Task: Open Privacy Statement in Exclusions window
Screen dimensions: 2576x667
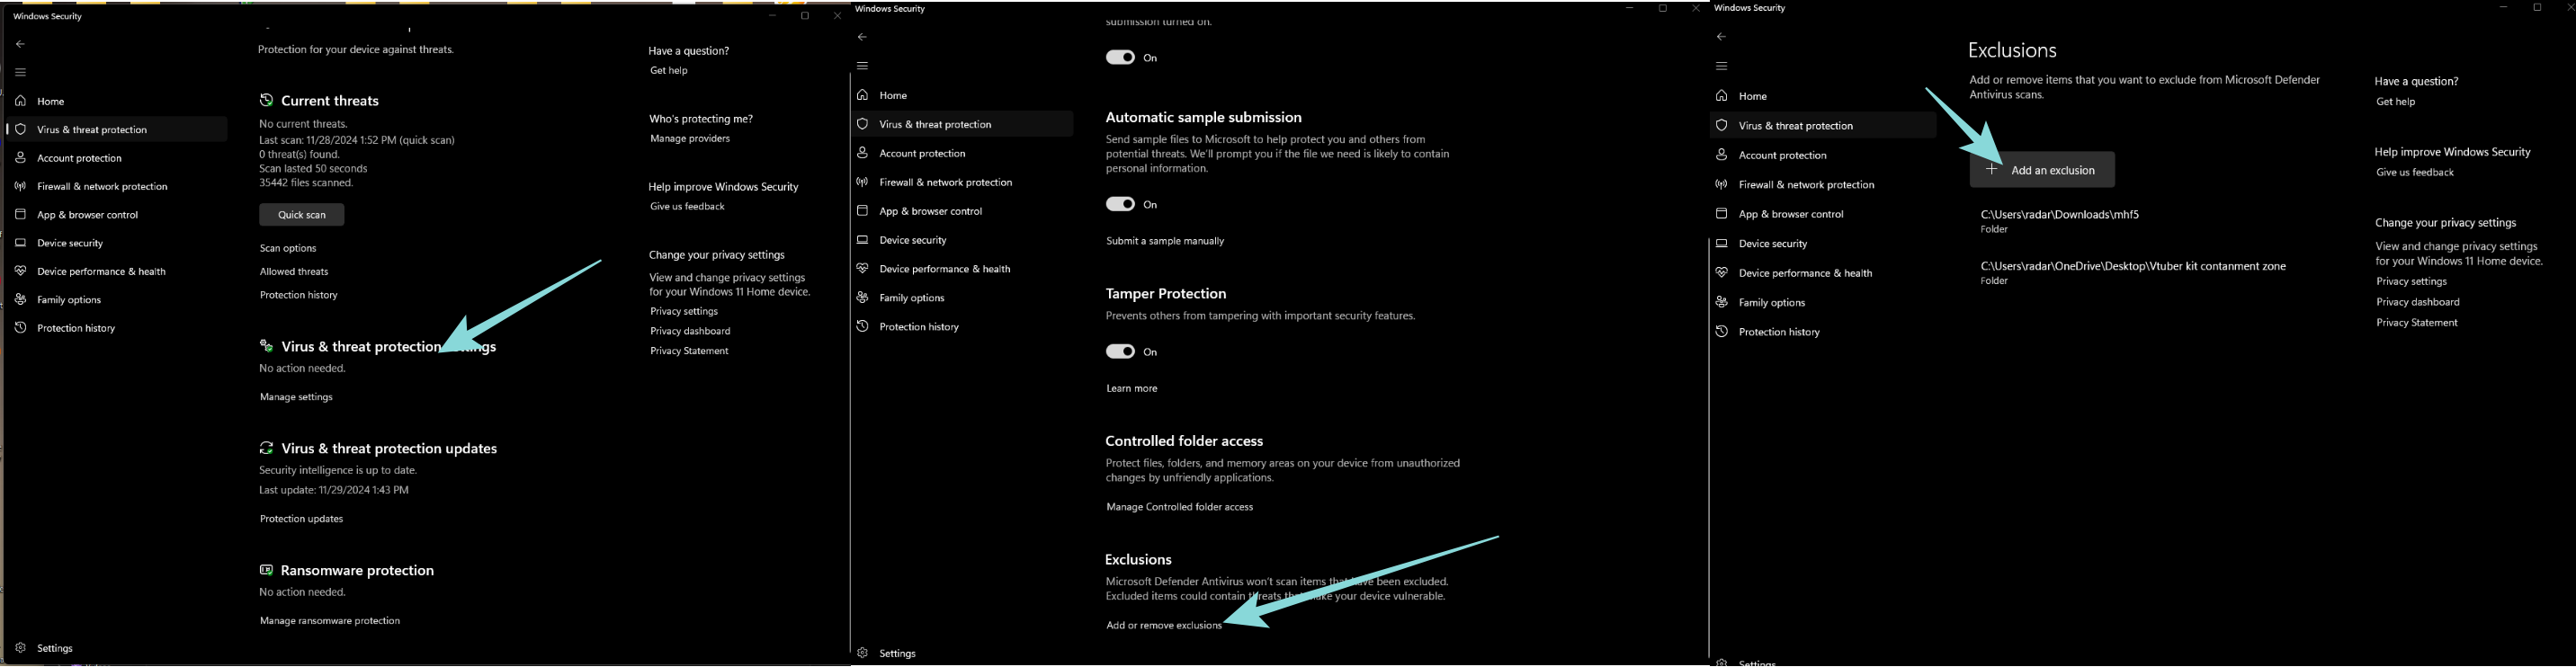Action: pos(2417,323)
